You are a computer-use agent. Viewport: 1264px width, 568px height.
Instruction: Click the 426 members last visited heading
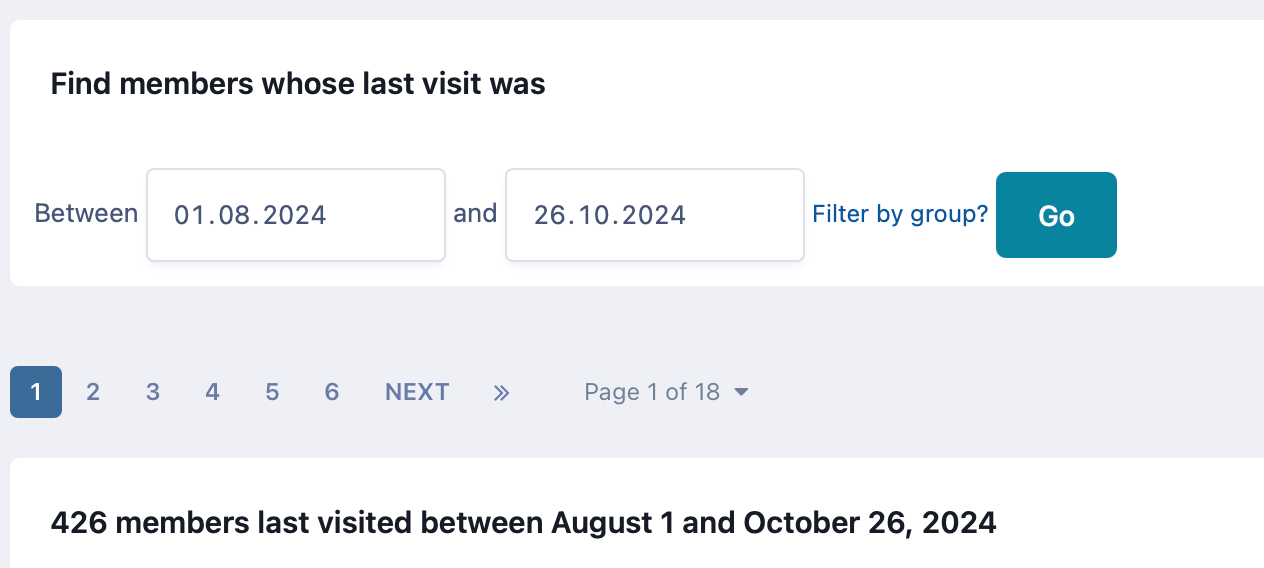tap(523, 522)
